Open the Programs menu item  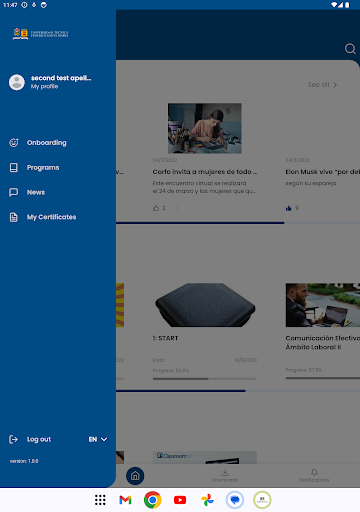(43, 167)
